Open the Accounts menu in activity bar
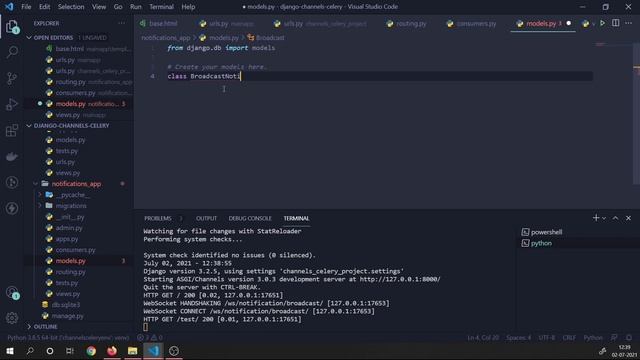640x360 pixels. coord(12,292)
